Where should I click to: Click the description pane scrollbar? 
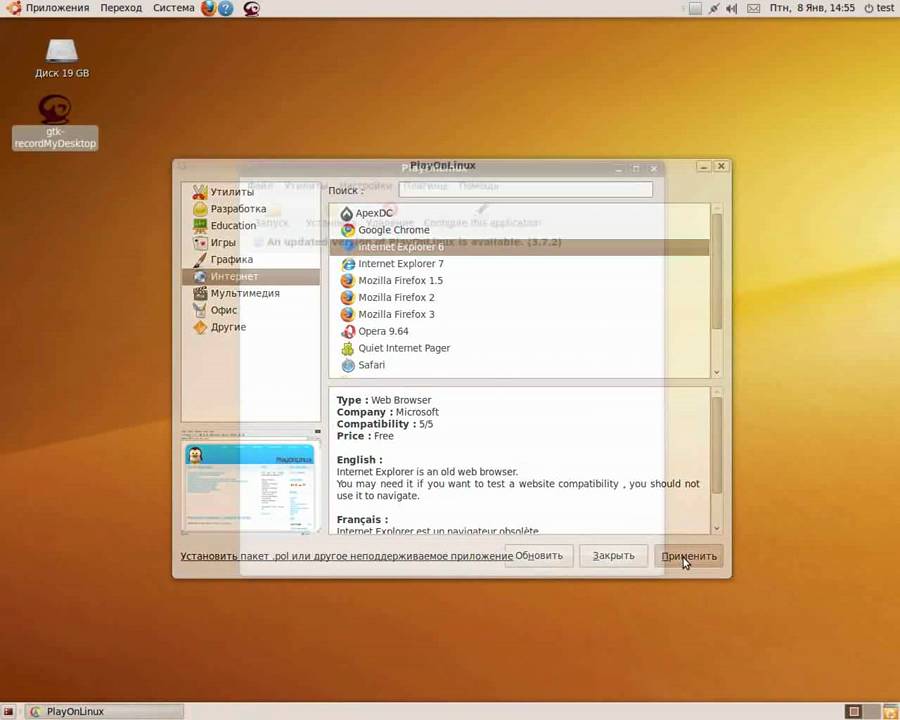tap(717, 444)
